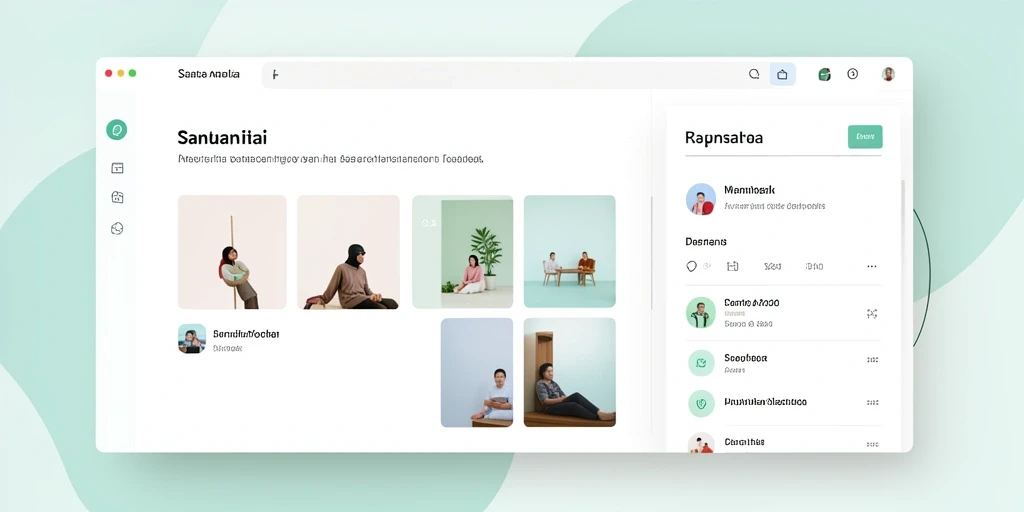1024x512 pixels.
Task: Open the three-dots menu in the Desnans row
Action: pyautogui.click(x=871, y=266)
